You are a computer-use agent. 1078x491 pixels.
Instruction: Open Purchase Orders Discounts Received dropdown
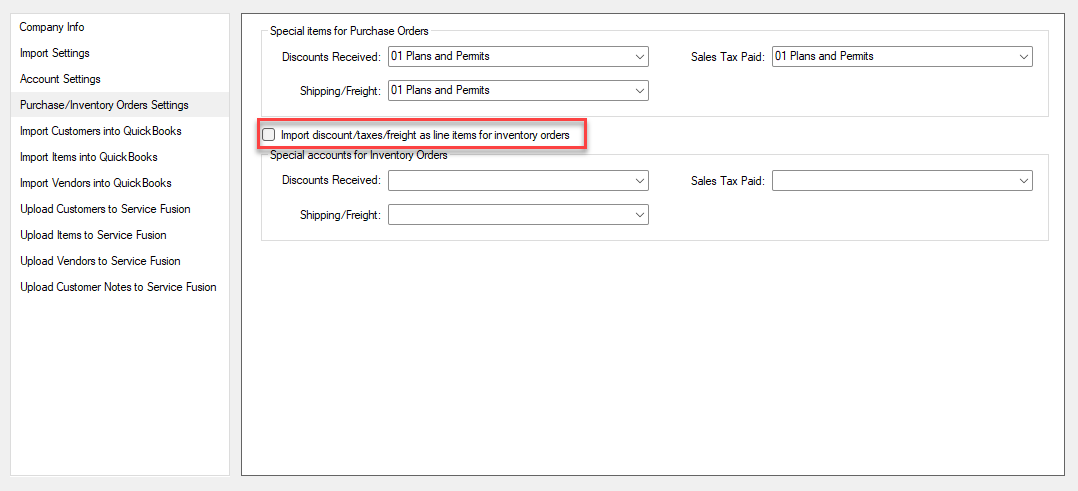pos(518,56)
